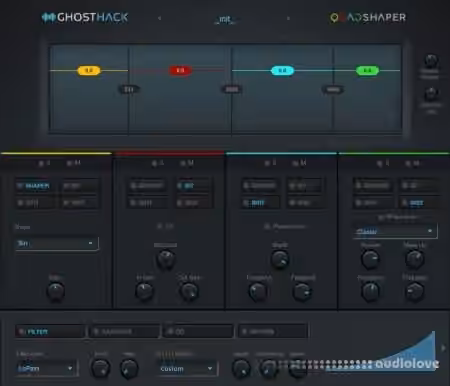Load next preset with right arrow
This screenshot has height=386, width=450.
pos(288,18)
